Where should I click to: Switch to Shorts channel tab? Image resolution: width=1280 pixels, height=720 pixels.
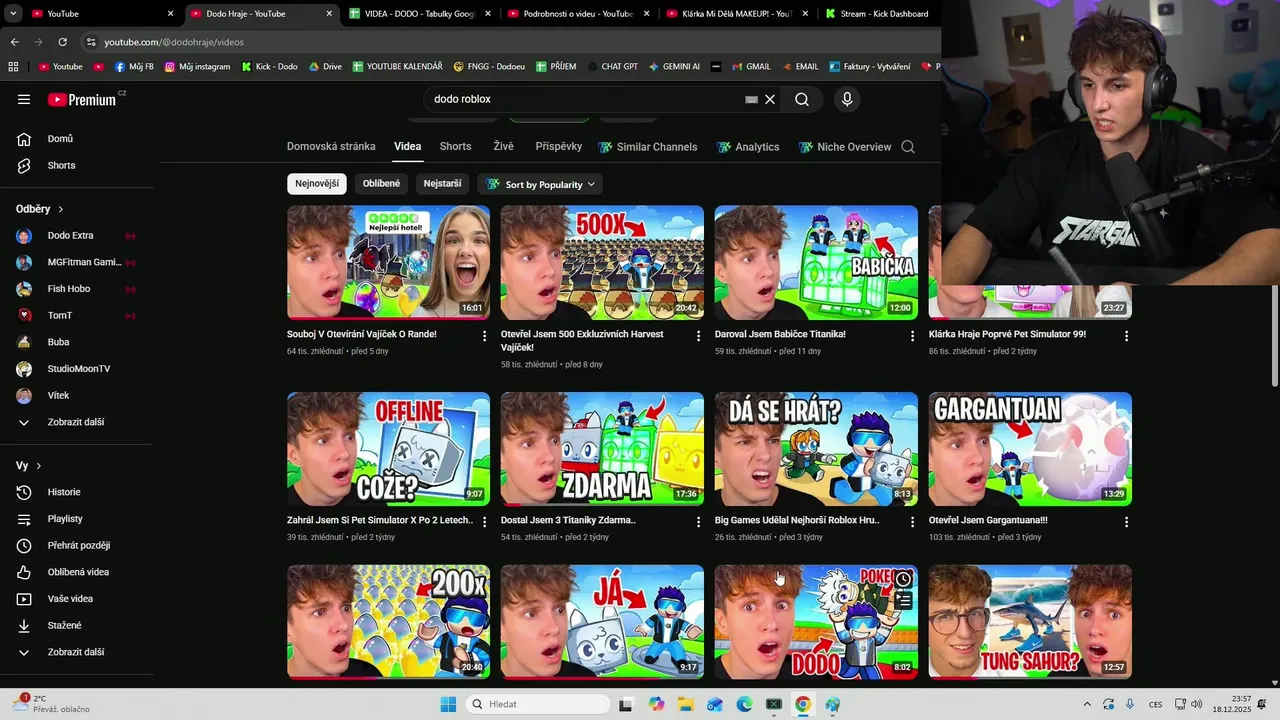tap(455, 146)
